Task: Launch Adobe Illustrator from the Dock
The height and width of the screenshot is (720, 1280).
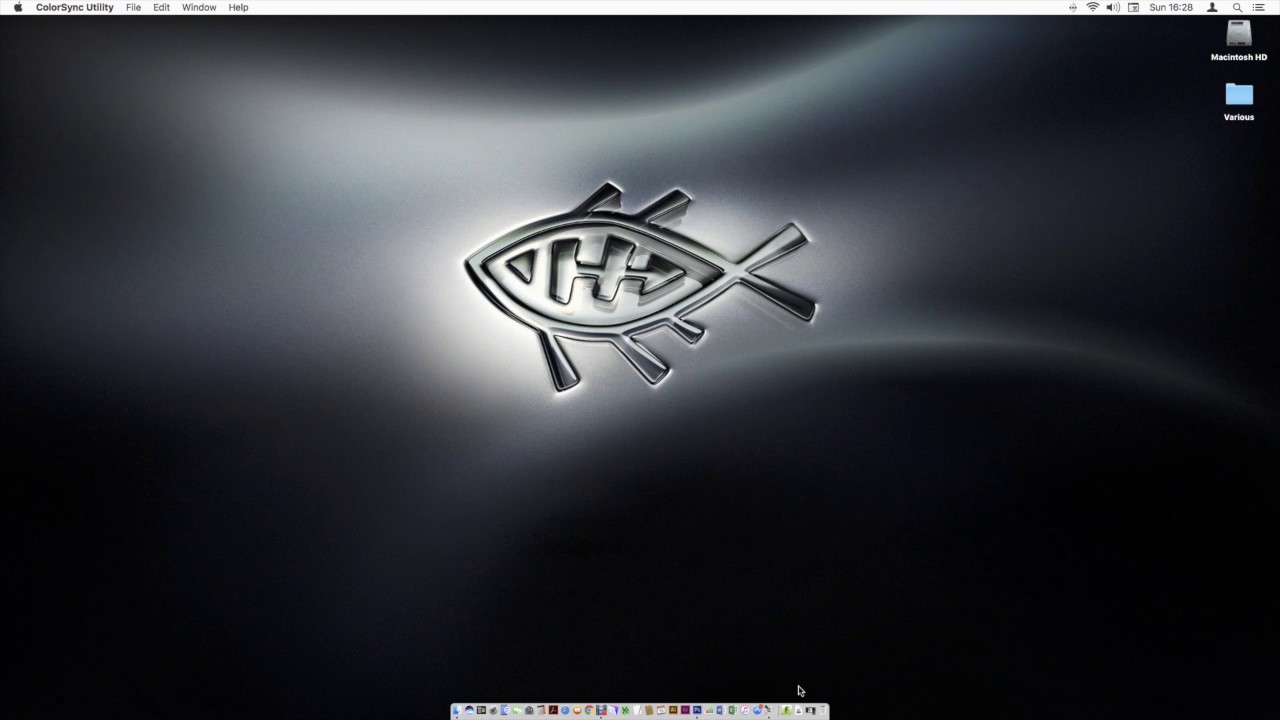Action: pos(673,710)
